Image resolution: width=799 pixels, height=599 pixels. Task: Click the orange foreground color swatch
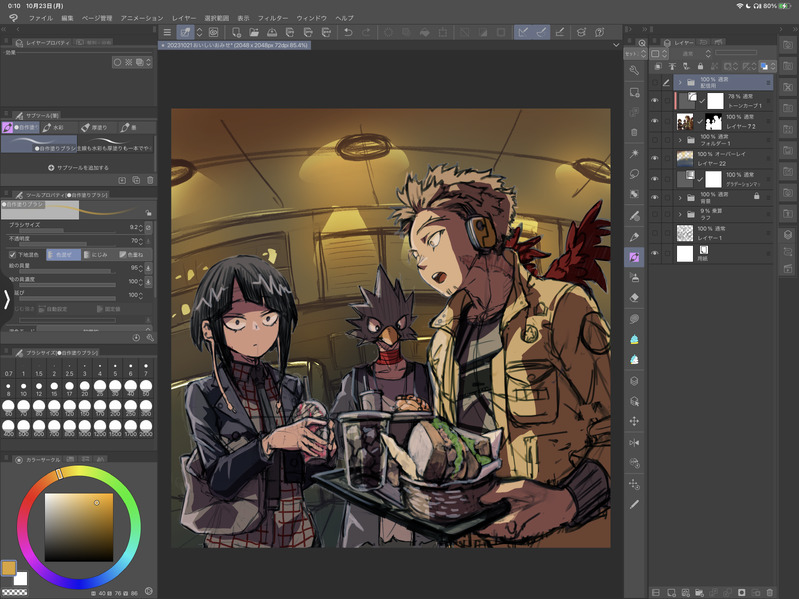tap(9, 568)
